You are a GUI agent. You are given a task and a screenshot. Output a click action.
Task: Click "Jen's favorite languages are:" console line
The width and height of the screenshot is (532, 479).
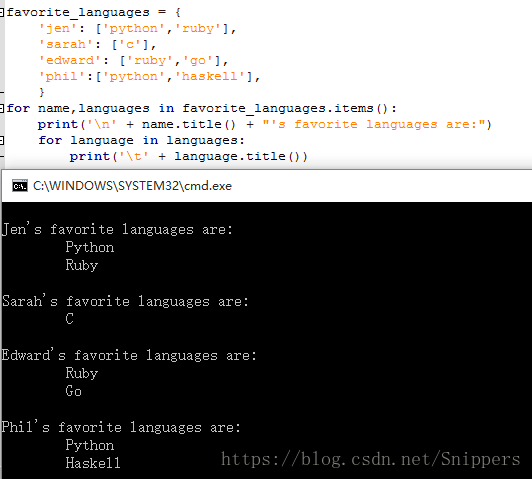[x=117, y=229]
